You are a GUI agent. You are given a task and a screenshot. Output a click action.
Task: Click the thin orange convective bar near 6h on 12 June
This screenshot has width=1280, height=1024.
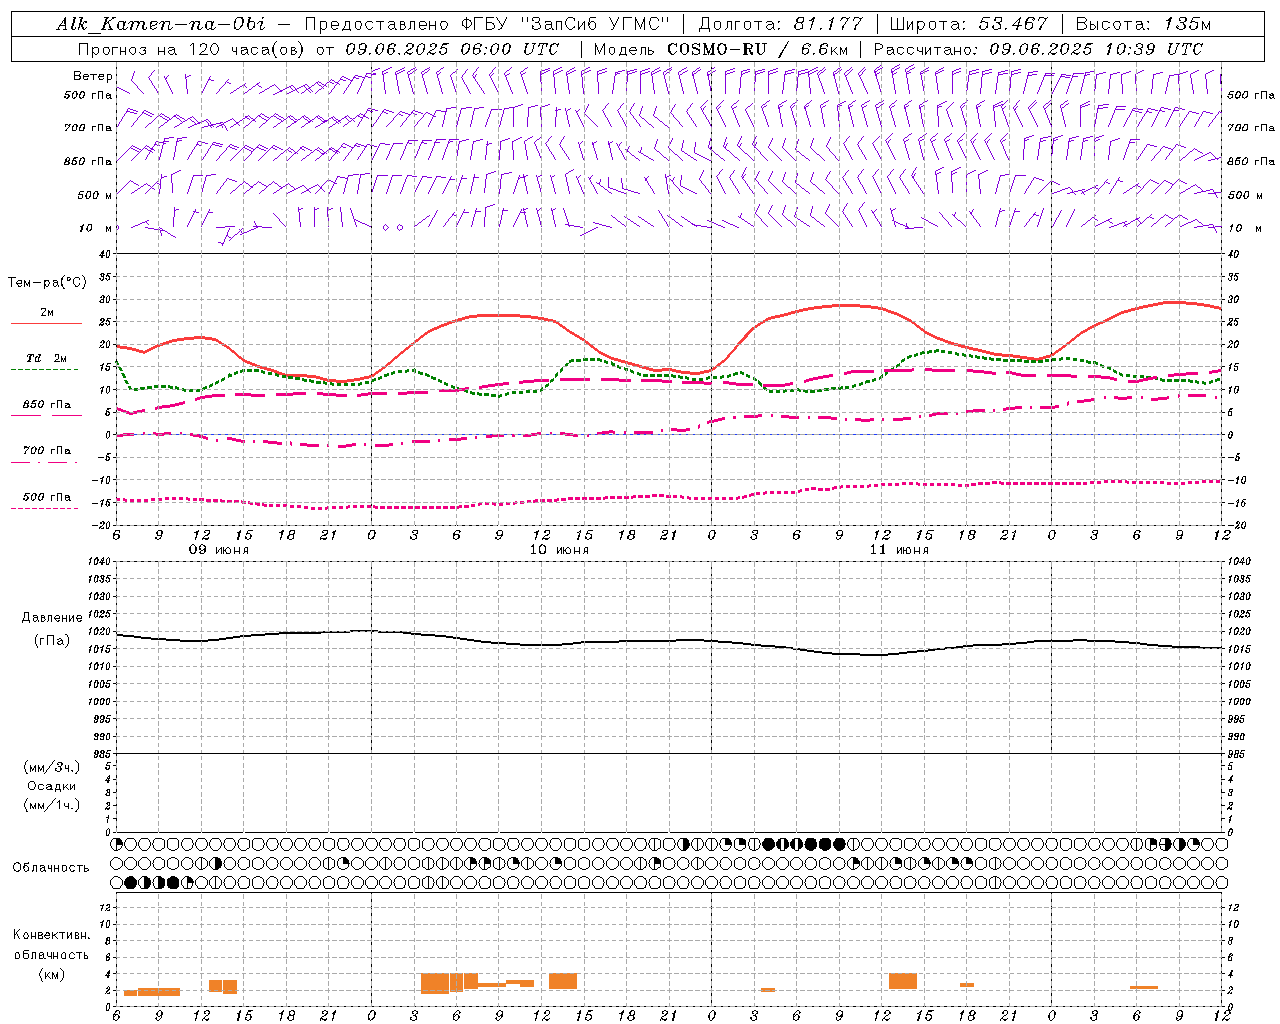(1144, 988)
